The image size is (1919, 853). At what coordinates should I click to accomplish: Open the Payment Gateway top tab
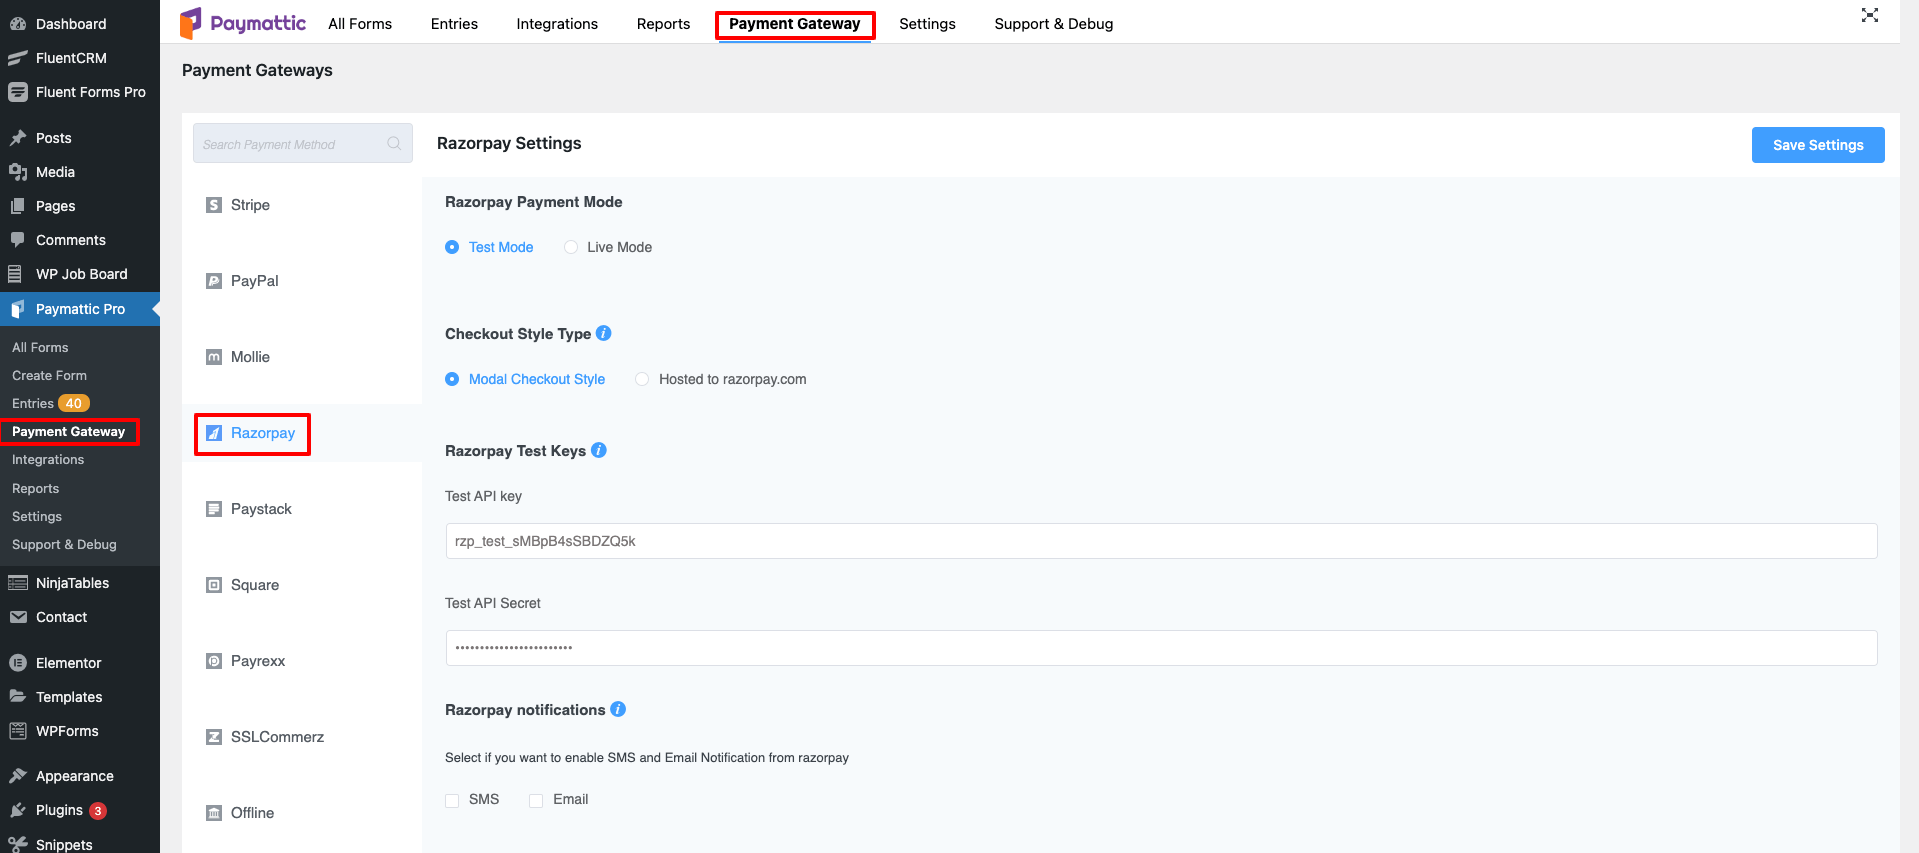point(795,24)
